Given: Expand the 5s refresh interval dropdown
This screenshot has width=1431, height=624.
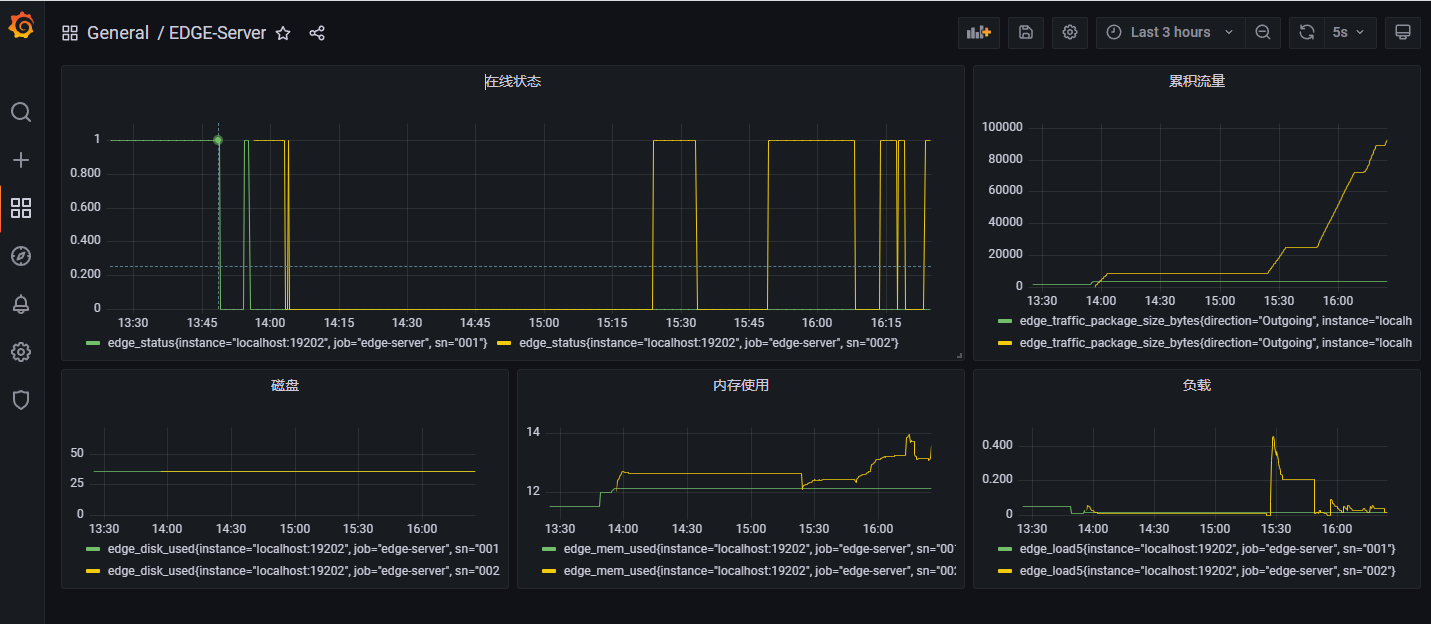Looking at the screenshot, I should (1352, 32).
